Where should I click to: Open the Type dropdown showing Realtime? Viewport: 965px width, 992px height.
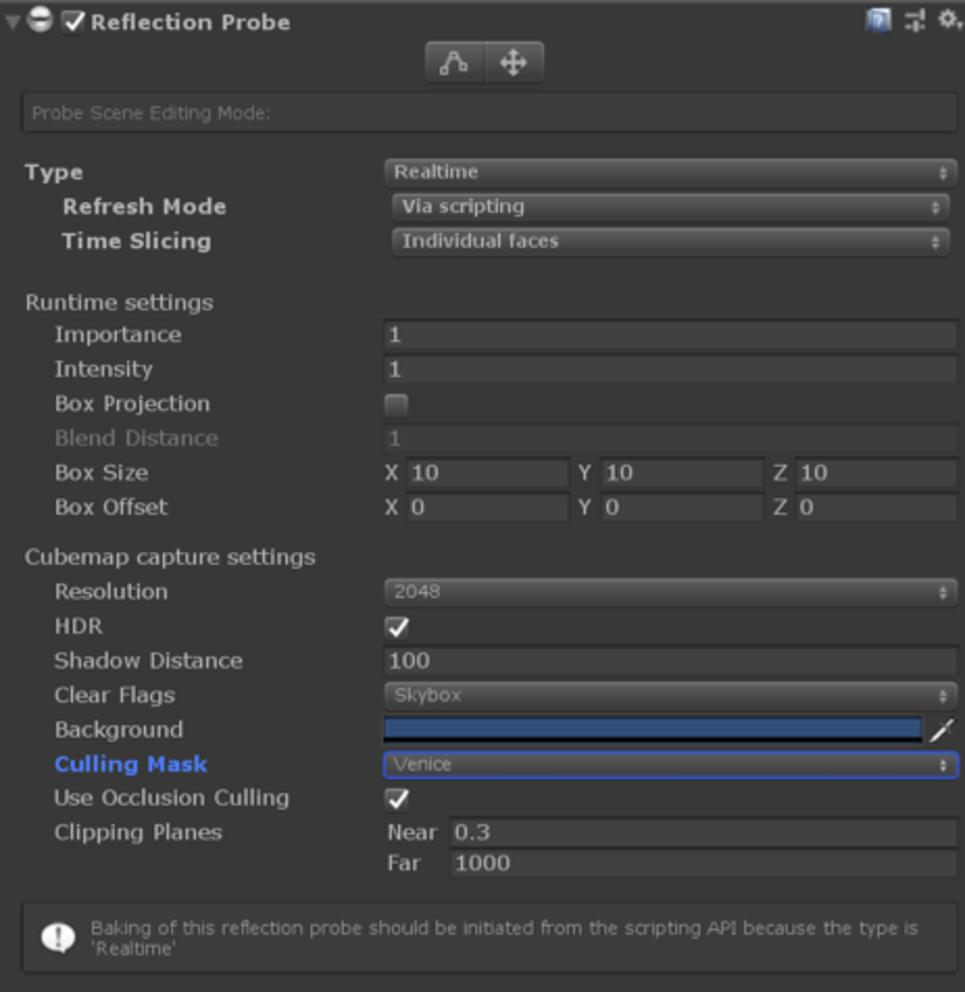point(670,172)
